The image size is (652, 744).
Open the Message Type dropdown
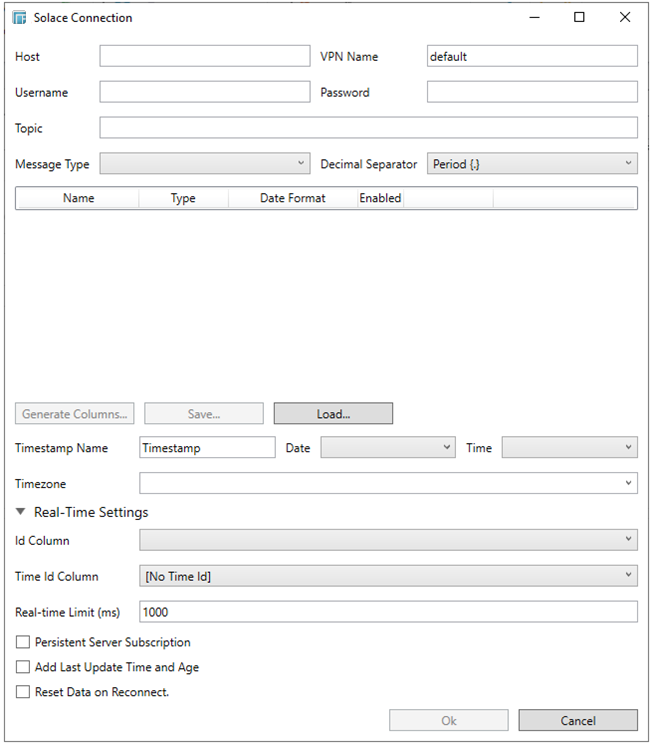pos(205,164)
